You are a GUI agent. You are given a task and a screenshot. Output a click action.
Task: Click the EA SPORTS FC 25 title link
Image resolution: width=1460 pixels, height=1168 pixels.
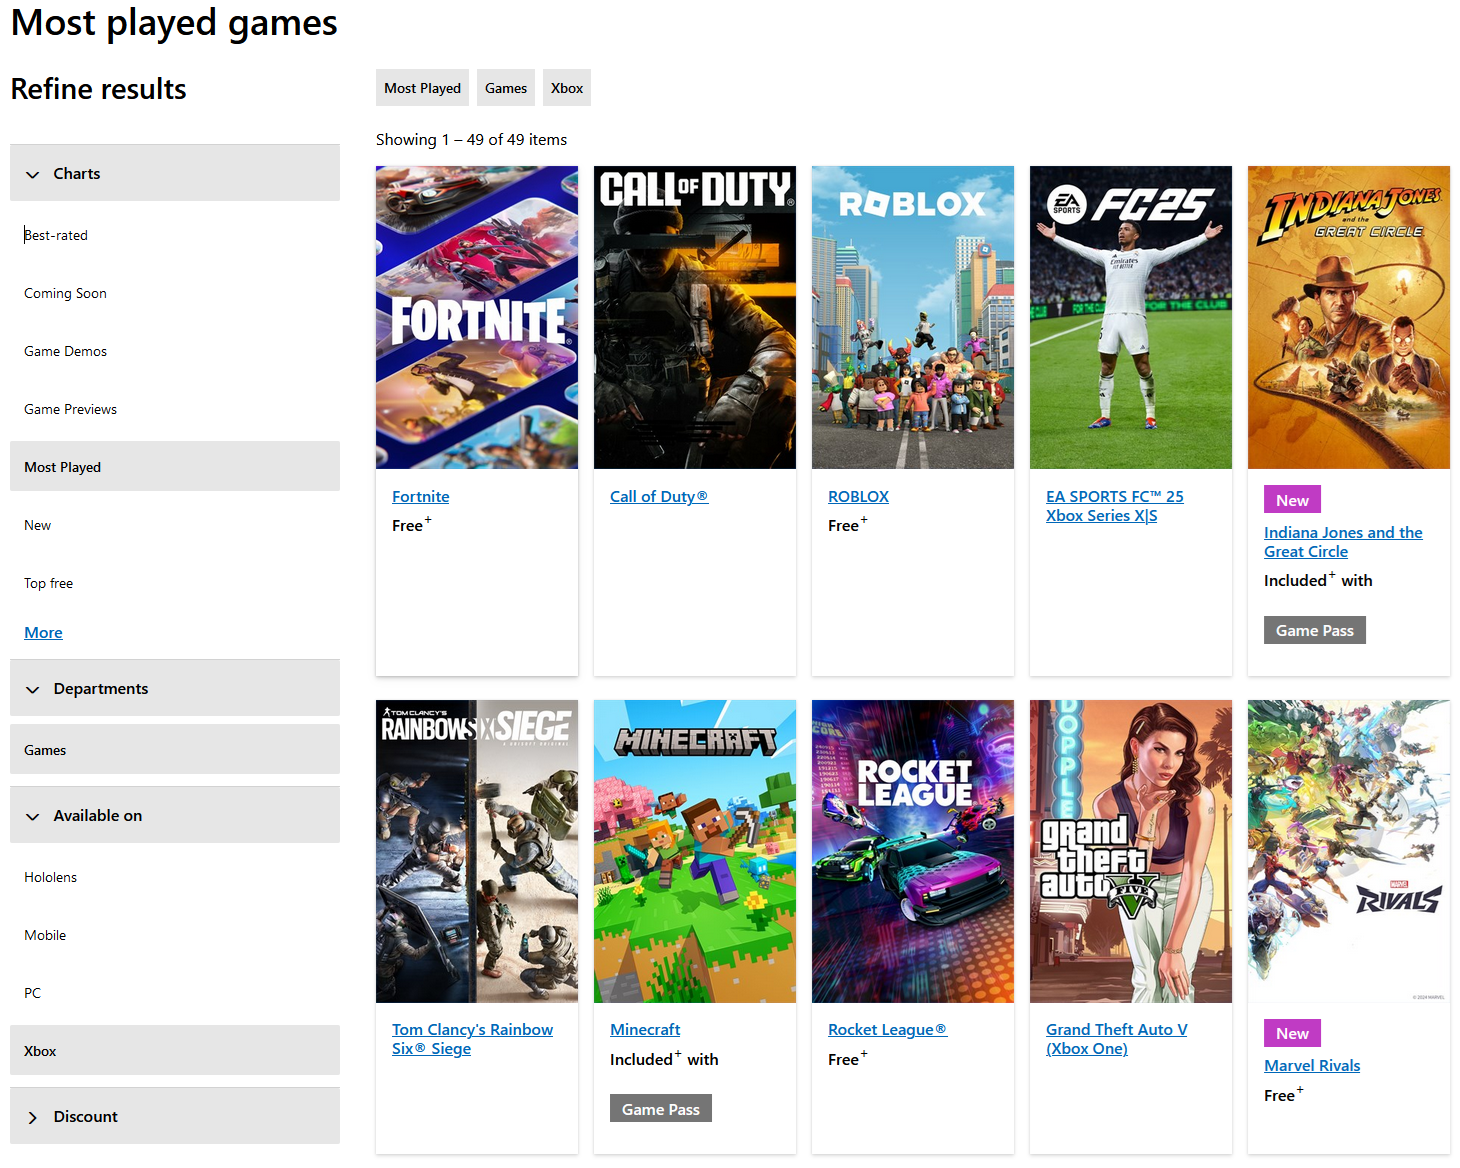coord(1115,506)
